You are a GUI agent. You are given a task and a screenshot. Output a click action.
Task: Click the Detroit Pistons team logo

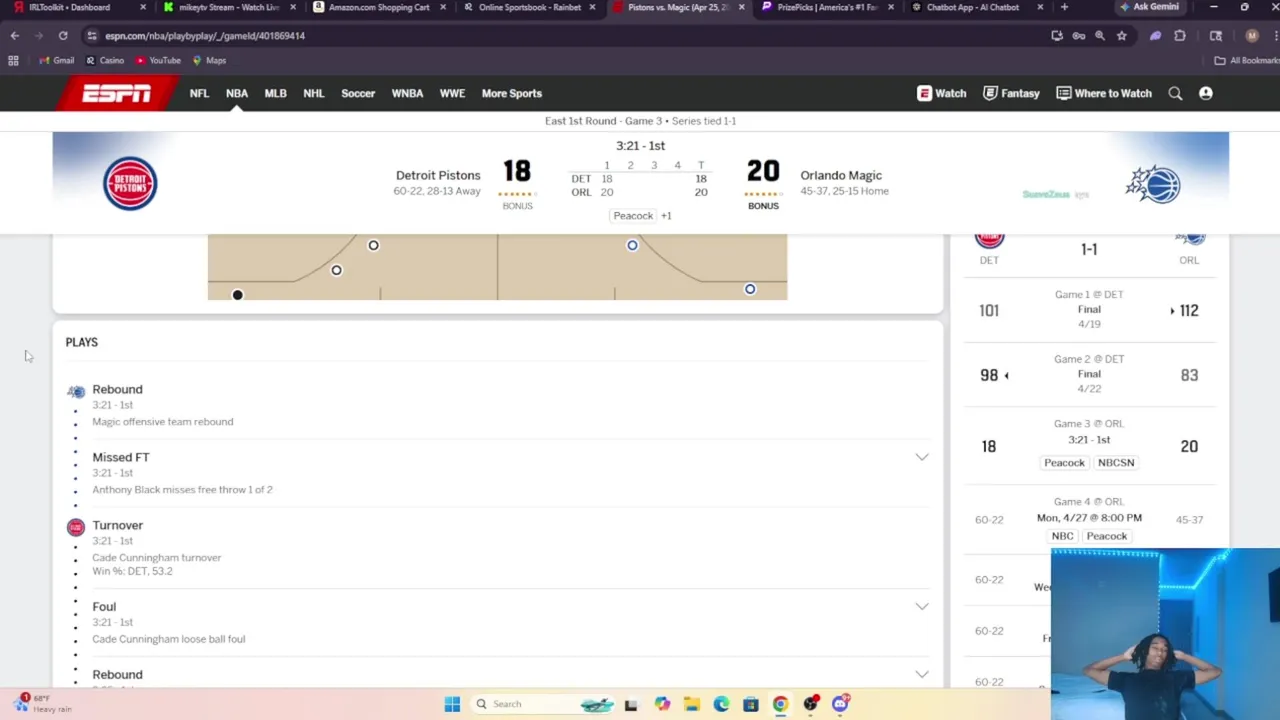(130, 183)
